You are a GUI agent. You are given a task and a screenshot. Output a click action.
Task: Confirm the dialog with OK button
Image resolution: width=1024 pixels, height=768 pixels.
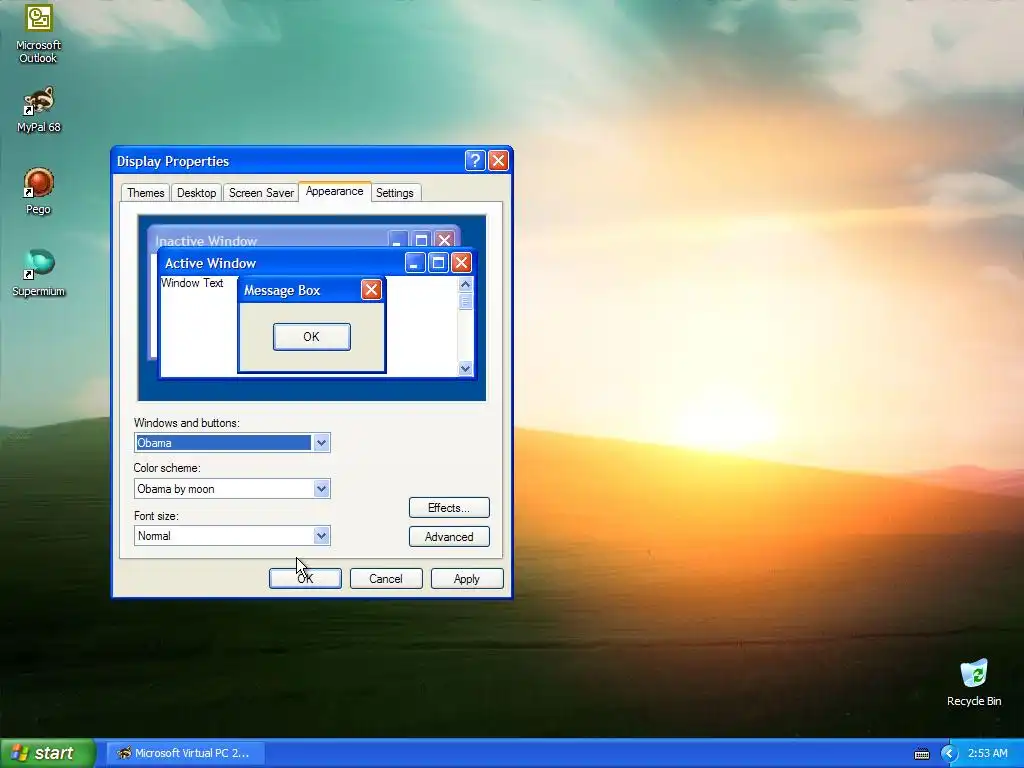[305, 579]
